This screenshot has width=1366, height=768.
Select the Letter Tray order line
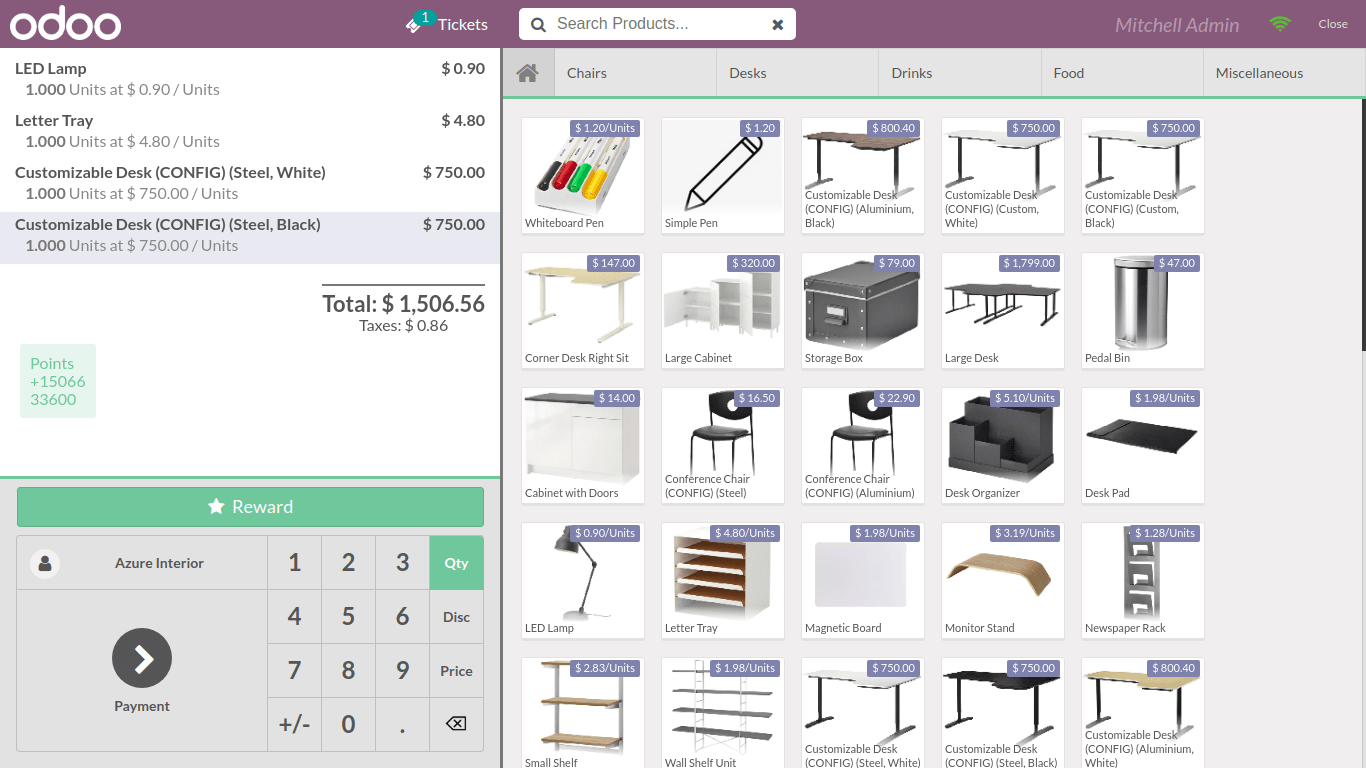pyautogui.click(x=250, y=130)
